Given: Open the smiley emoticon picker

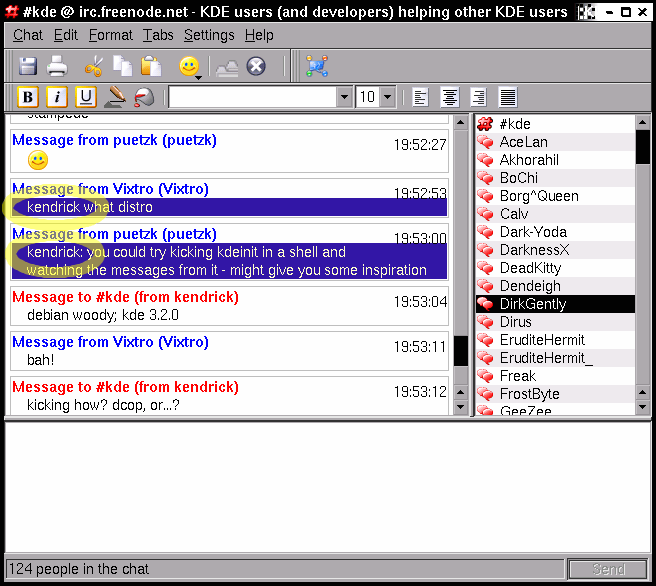Looking at the screenshot, I should [x=189, y=67].
